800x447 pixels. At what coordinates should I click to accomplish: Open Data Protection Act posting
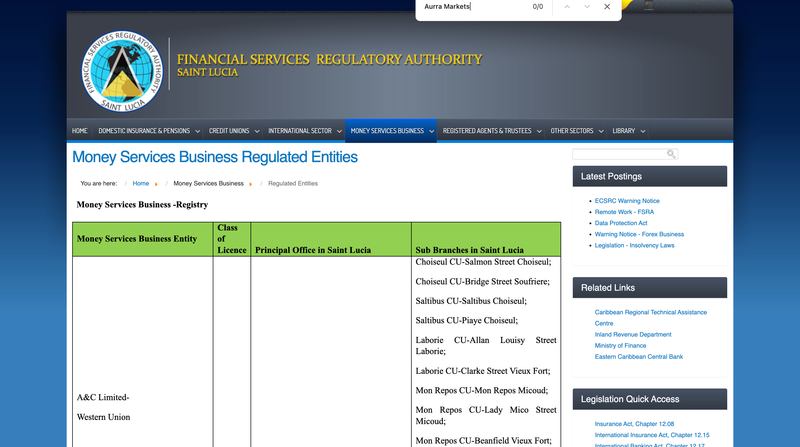pyautogui.click(x=621, y=224)
